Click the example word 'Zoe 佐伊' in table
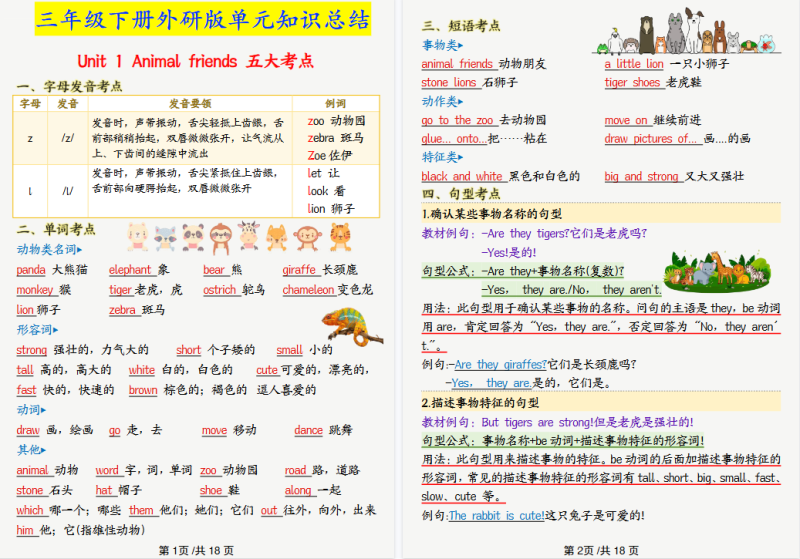The height and width of the screenshot is (559, 800). [x=330, y=155]
